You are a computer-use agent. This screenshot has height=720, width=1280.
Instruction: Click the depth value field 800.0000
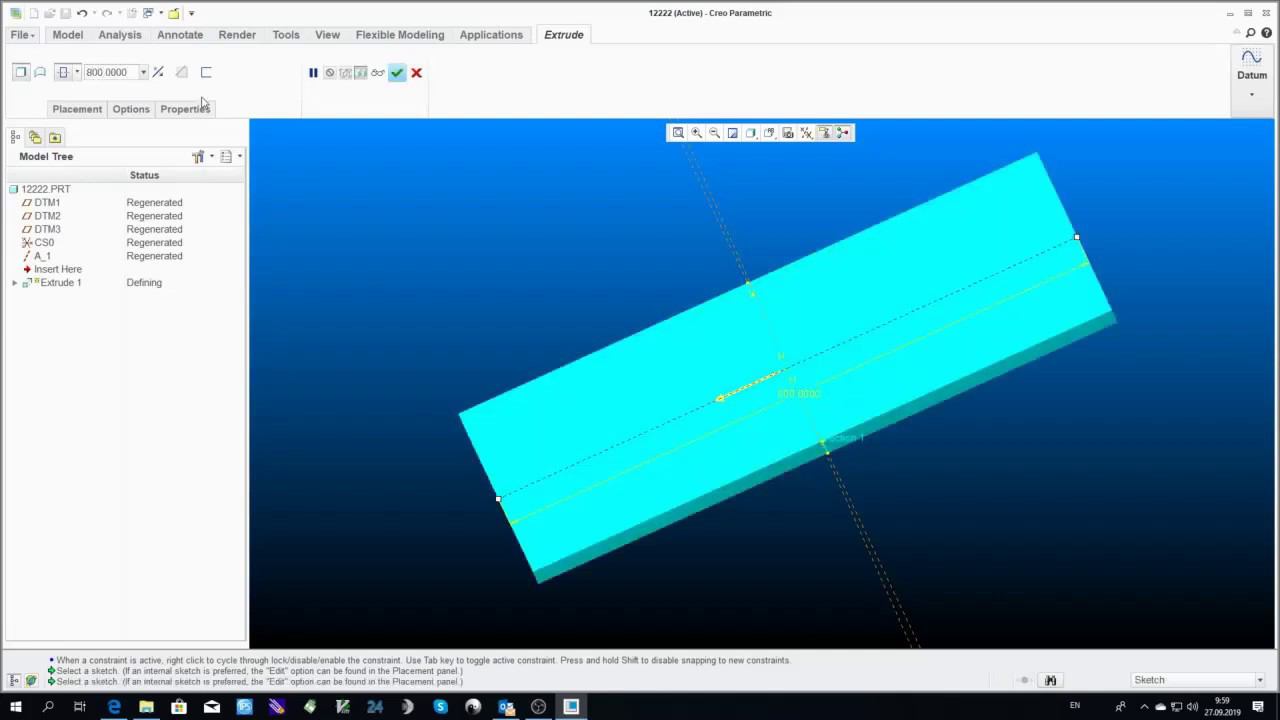click(110, 72)
